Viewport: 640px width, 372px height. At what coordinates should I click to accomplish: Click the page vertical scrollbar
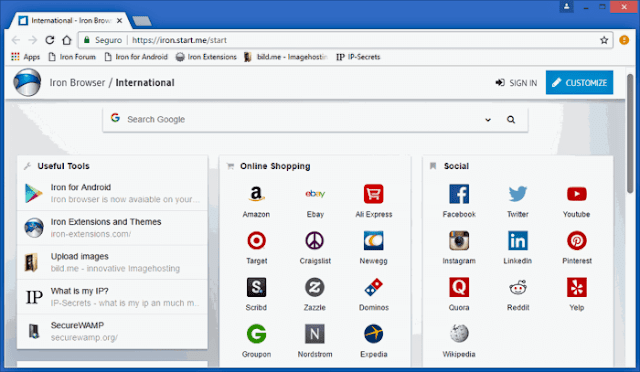(630, 133)
